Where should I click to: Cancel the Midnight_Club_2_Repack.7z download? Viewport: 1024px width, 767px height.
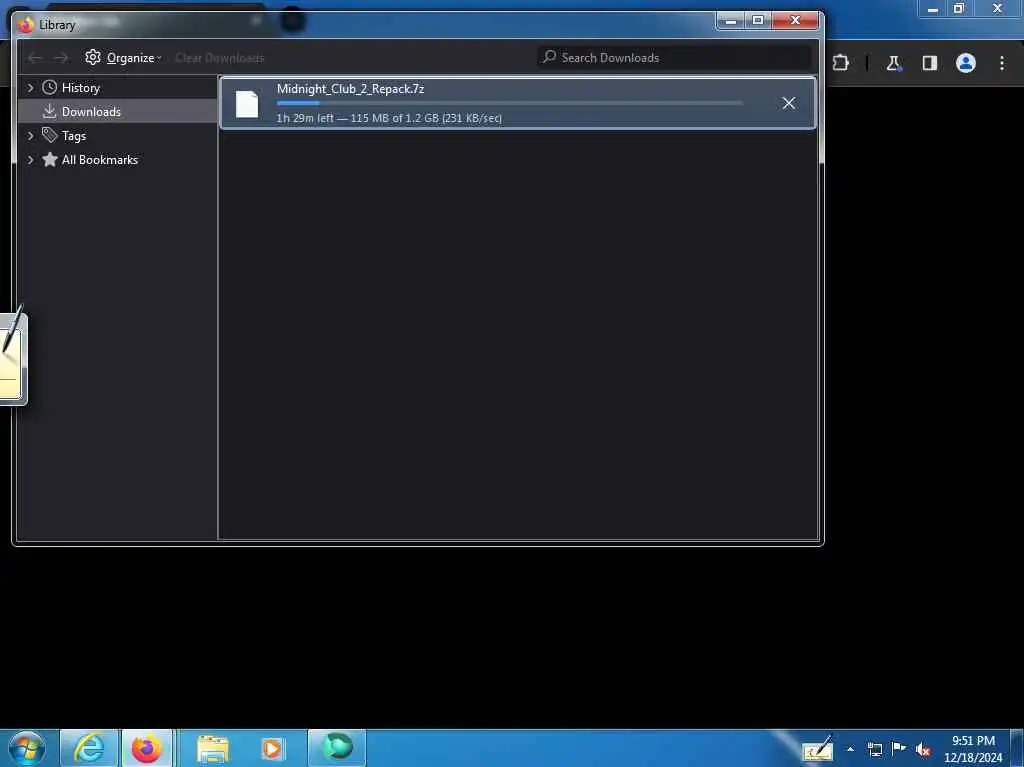click(x=788, y=103)
